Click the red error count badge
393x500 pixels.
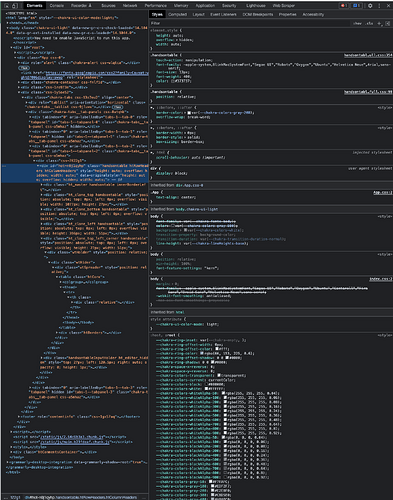344,6
